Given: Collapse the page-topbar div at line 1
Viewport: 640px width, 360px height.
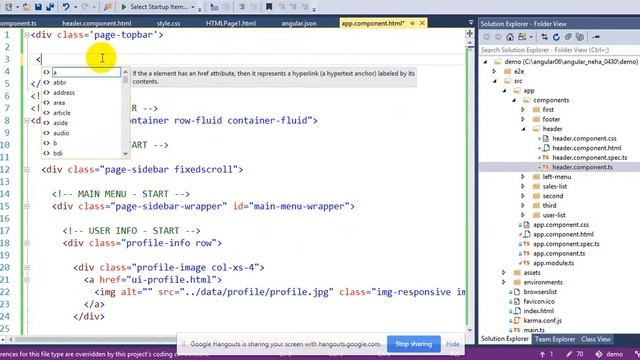Looking at the screenshot, I should [x=27, y=35].
